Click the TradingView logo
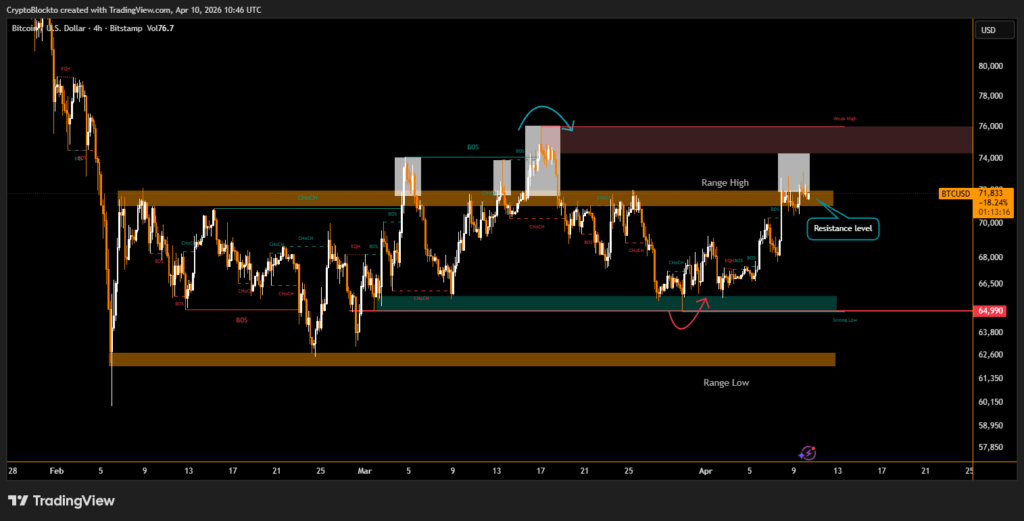1024x521 pixels. 61,501
